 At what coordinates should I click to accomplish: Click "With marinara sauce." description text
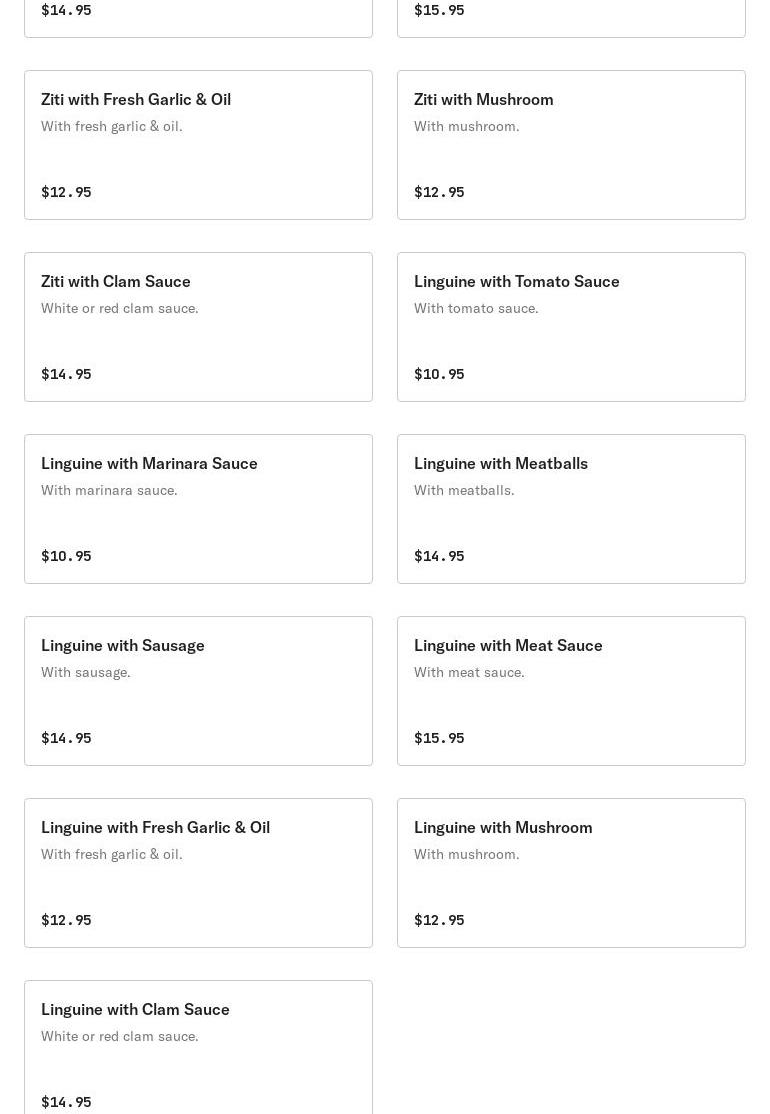pos(109,490)
